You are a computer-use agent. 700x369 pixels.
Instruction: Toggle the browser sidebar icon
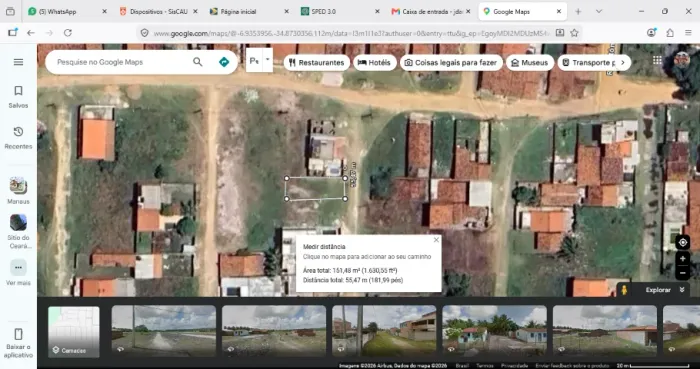(x=12, y=33)
